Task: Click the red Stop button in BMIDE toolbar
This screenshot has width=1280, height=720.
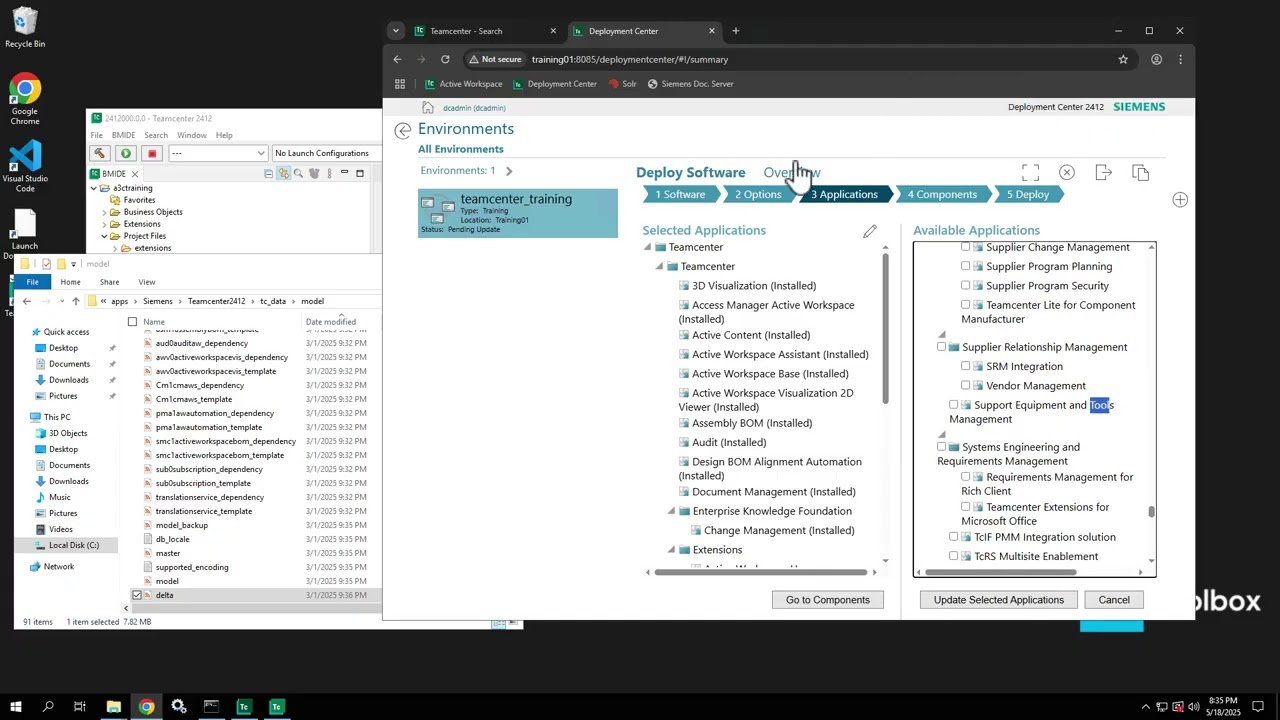Action: [x=152, y=153]
